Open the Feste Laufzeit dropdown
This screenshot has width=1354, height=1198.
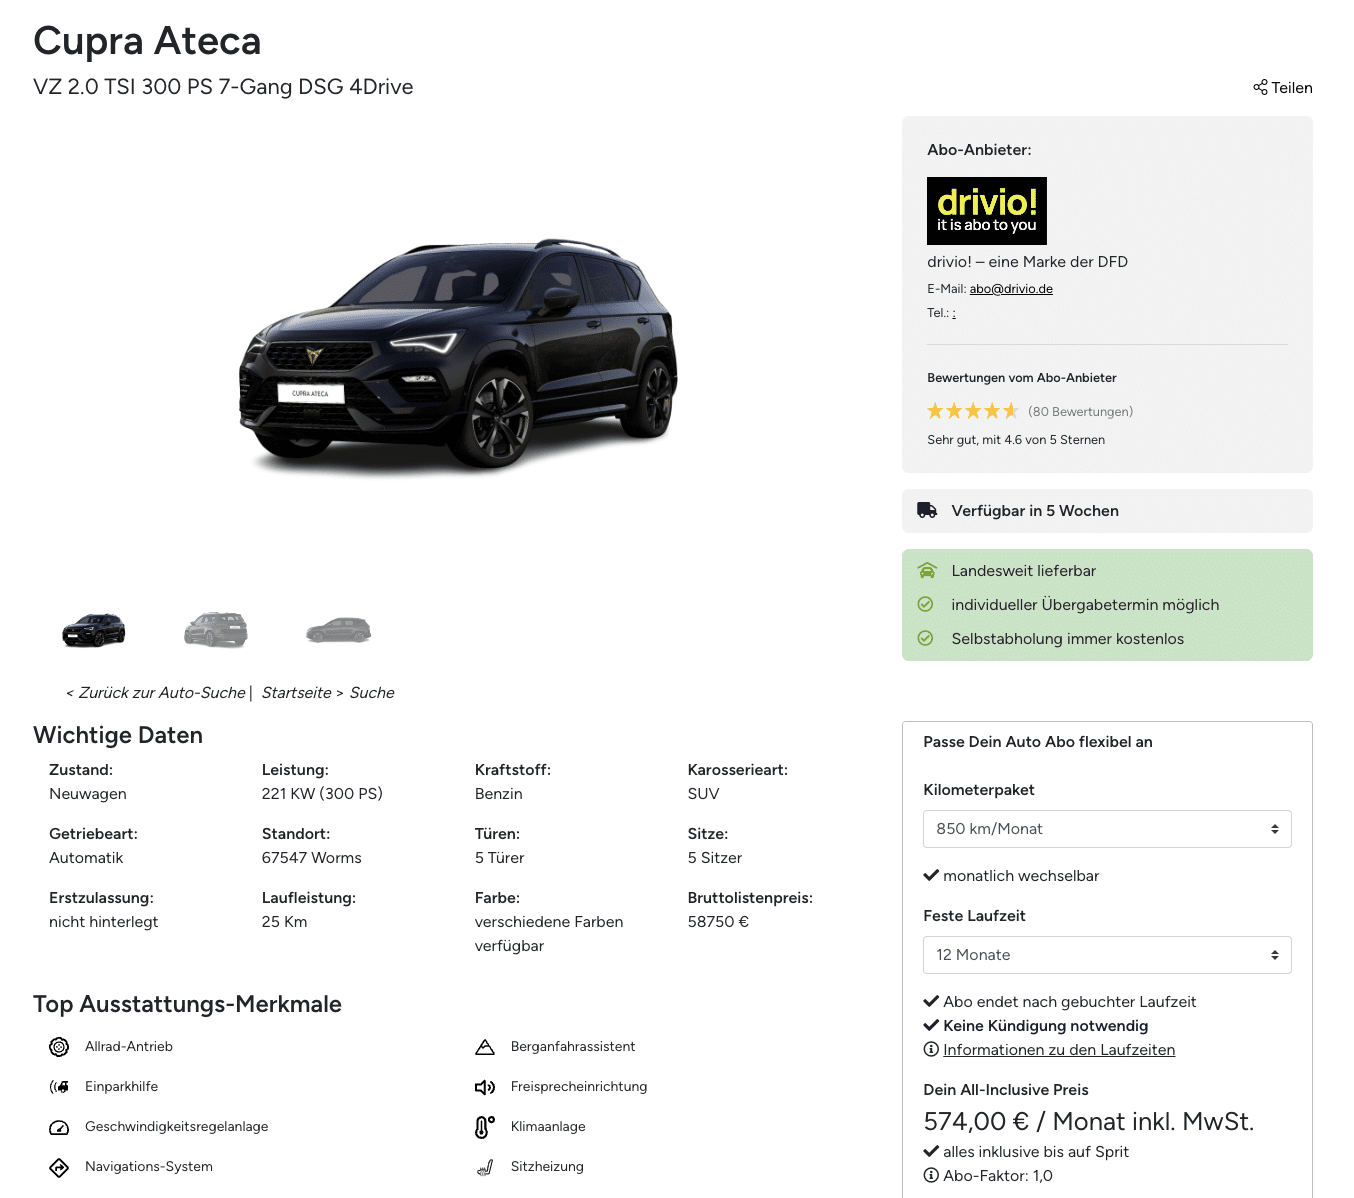(x=1107, y=955)
